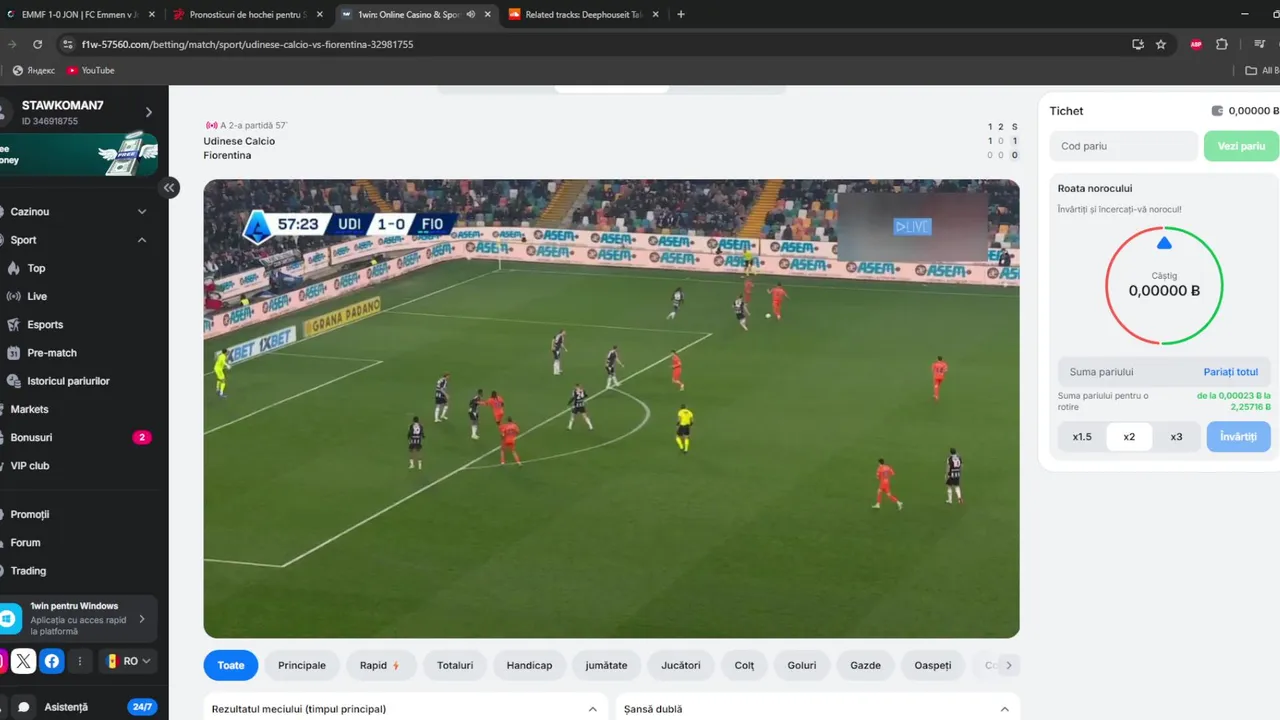Open VIP club in the sidebar

point(30,466)
